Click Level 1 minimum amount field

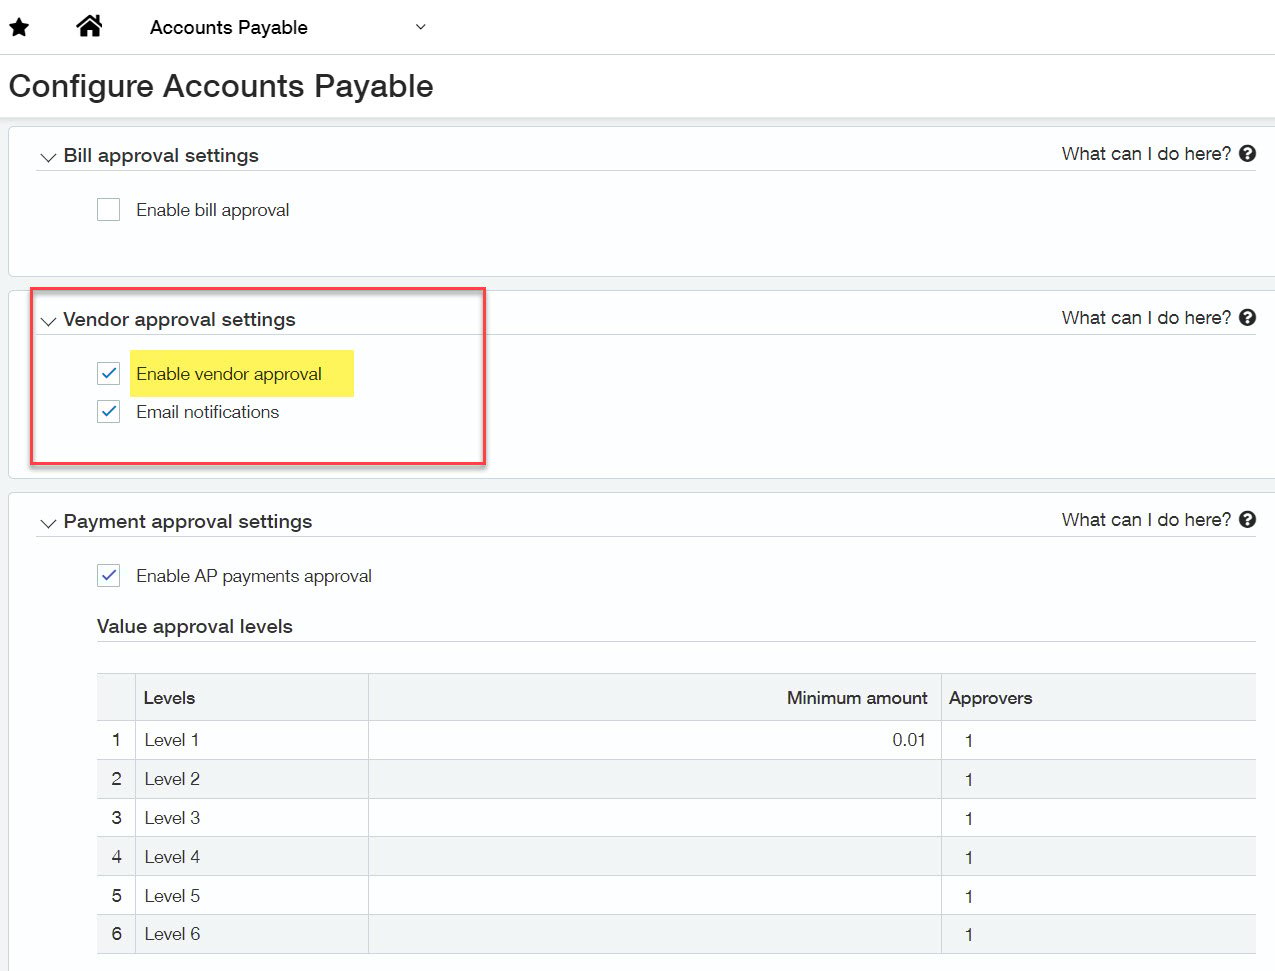pyautogui.click(x=655, y=740)
